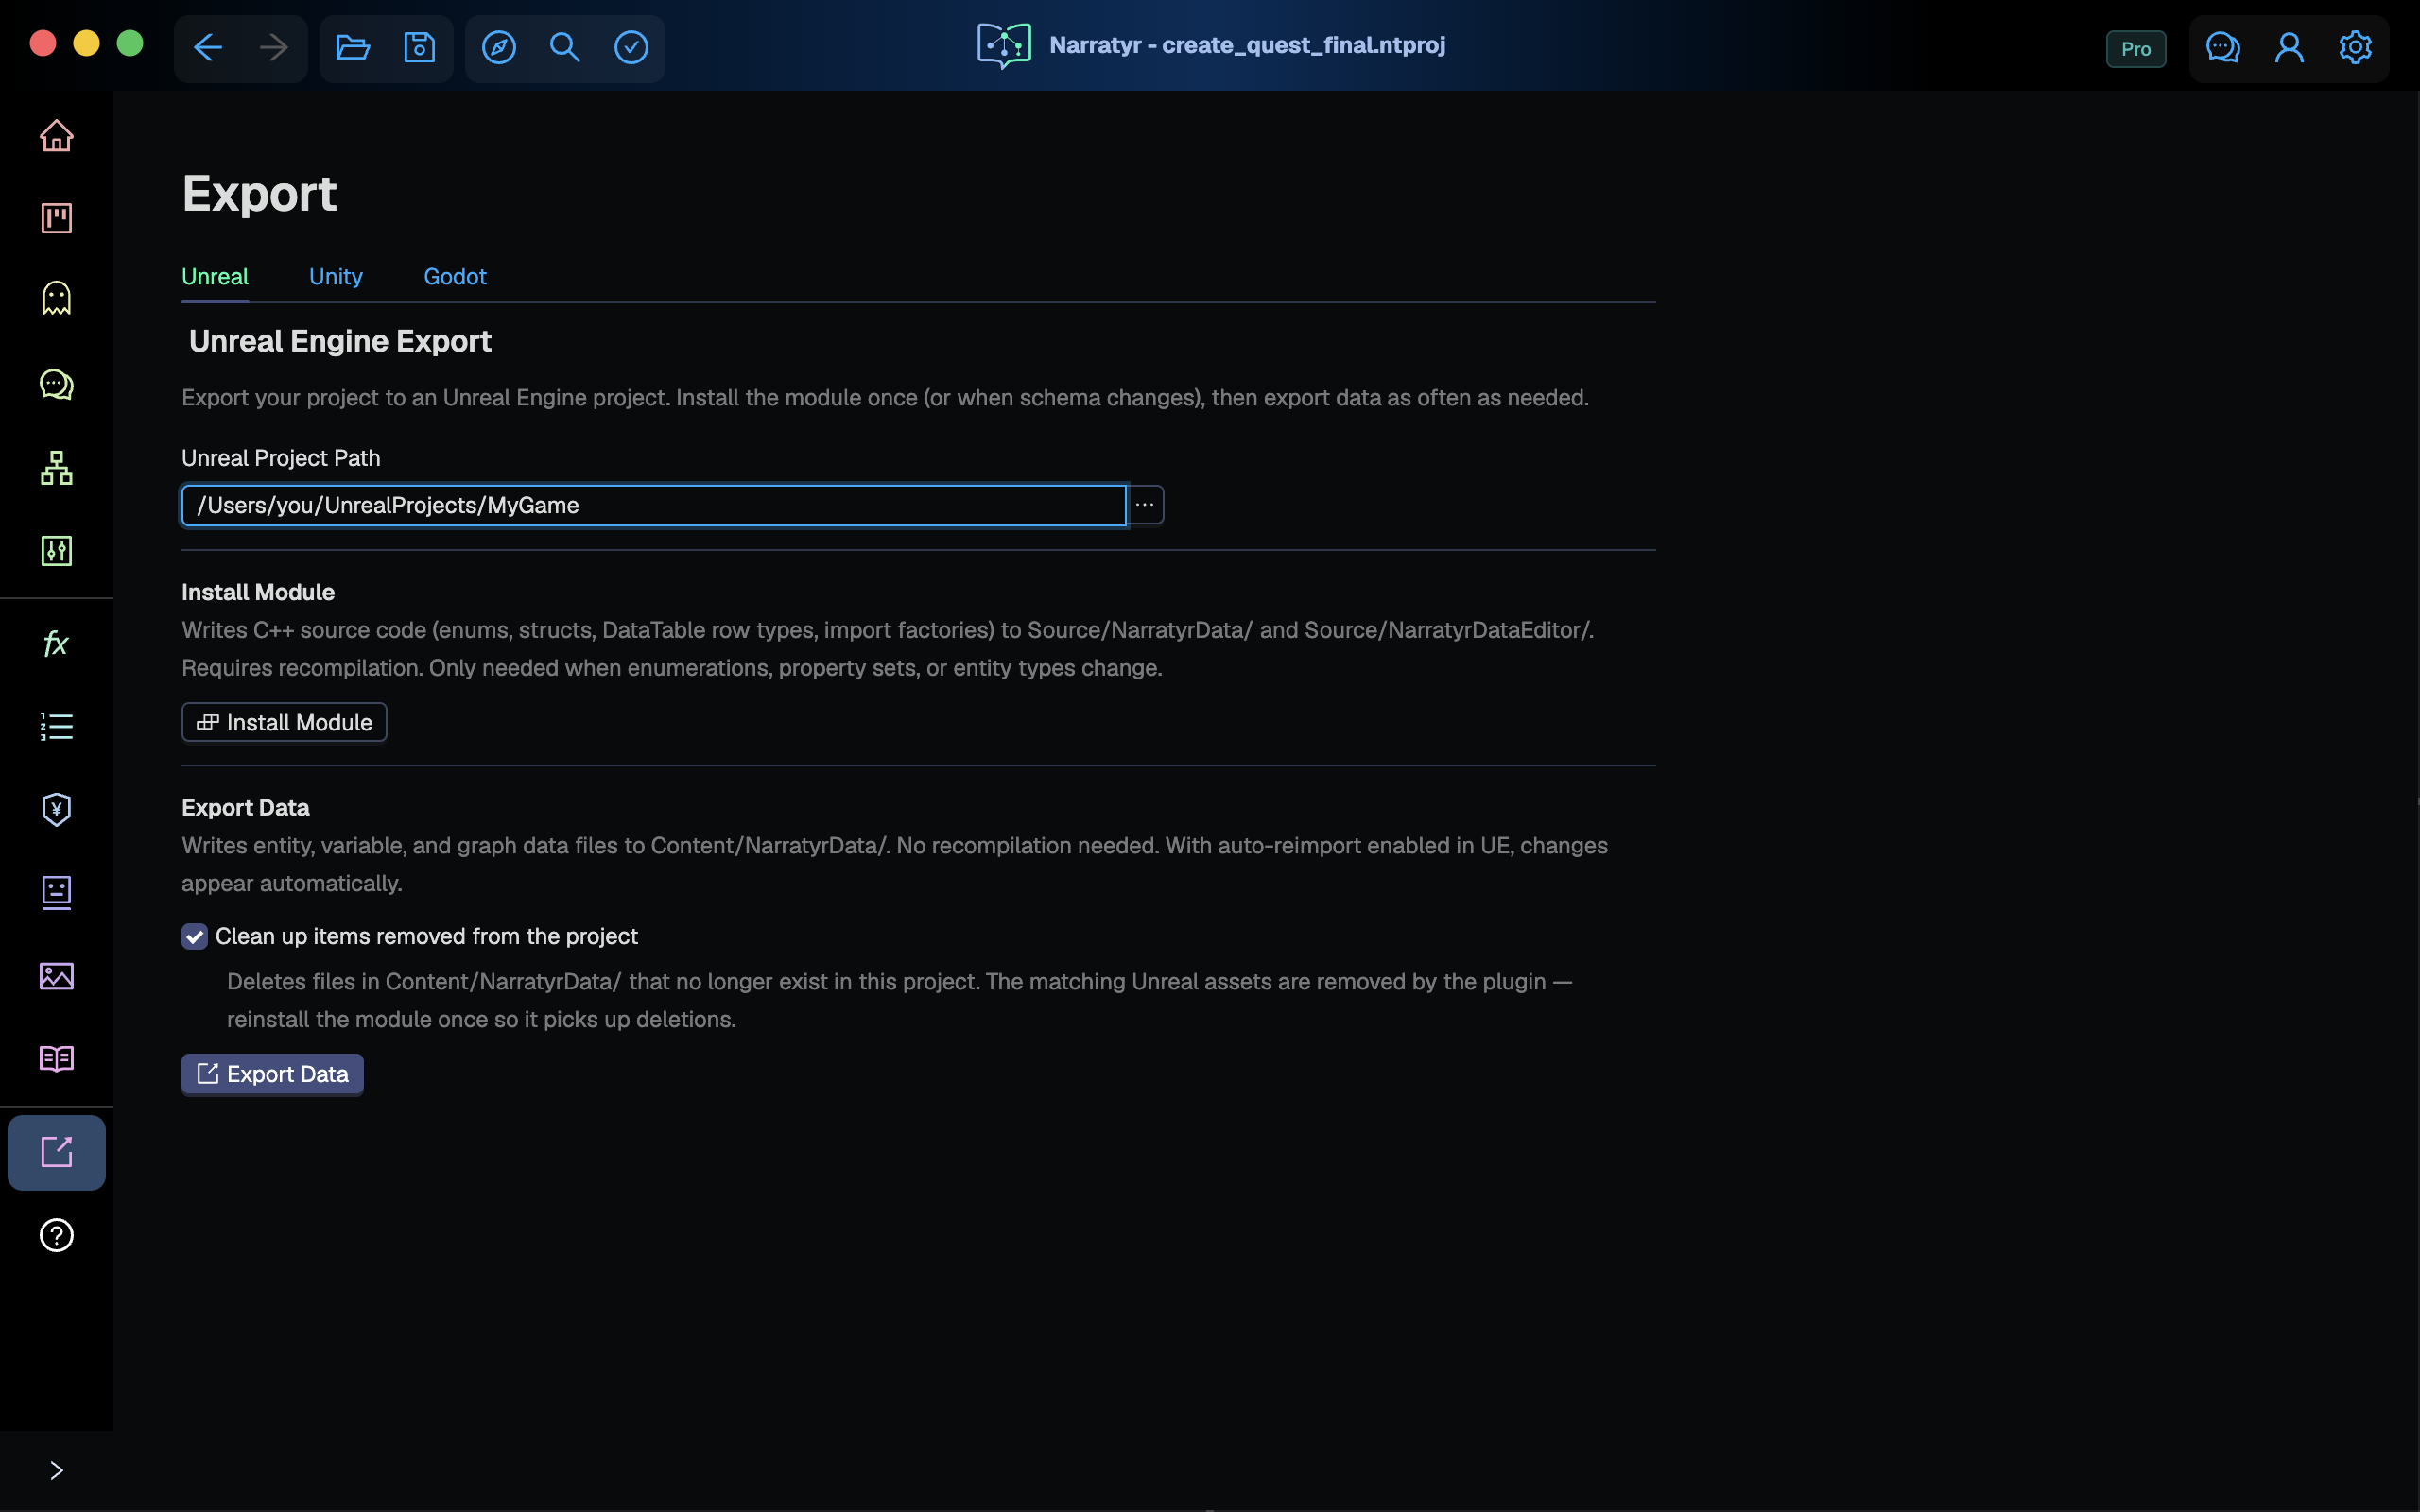
Task: Save project with the disk icon
Action: [x=419, y=47]
